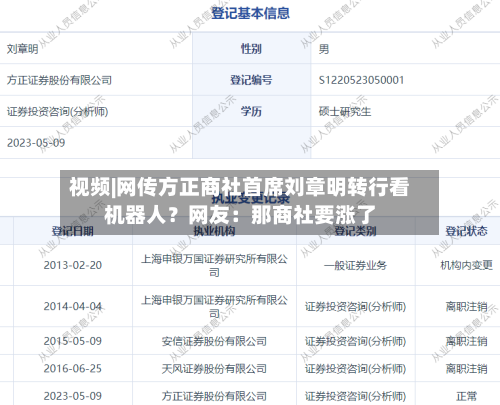500x405 pixels.
Task: Select the date cell 2015-05-09
Action: point(73,341)
